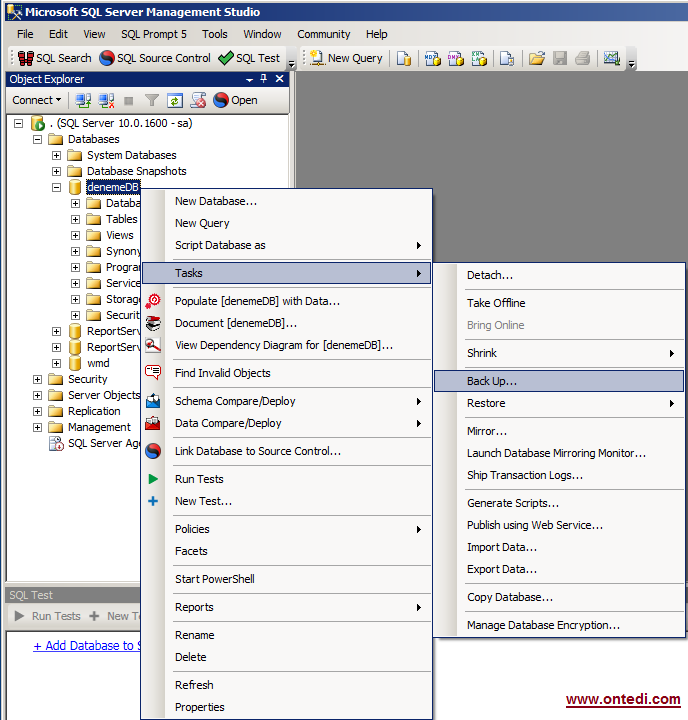Open the Restore submenu

559,403
